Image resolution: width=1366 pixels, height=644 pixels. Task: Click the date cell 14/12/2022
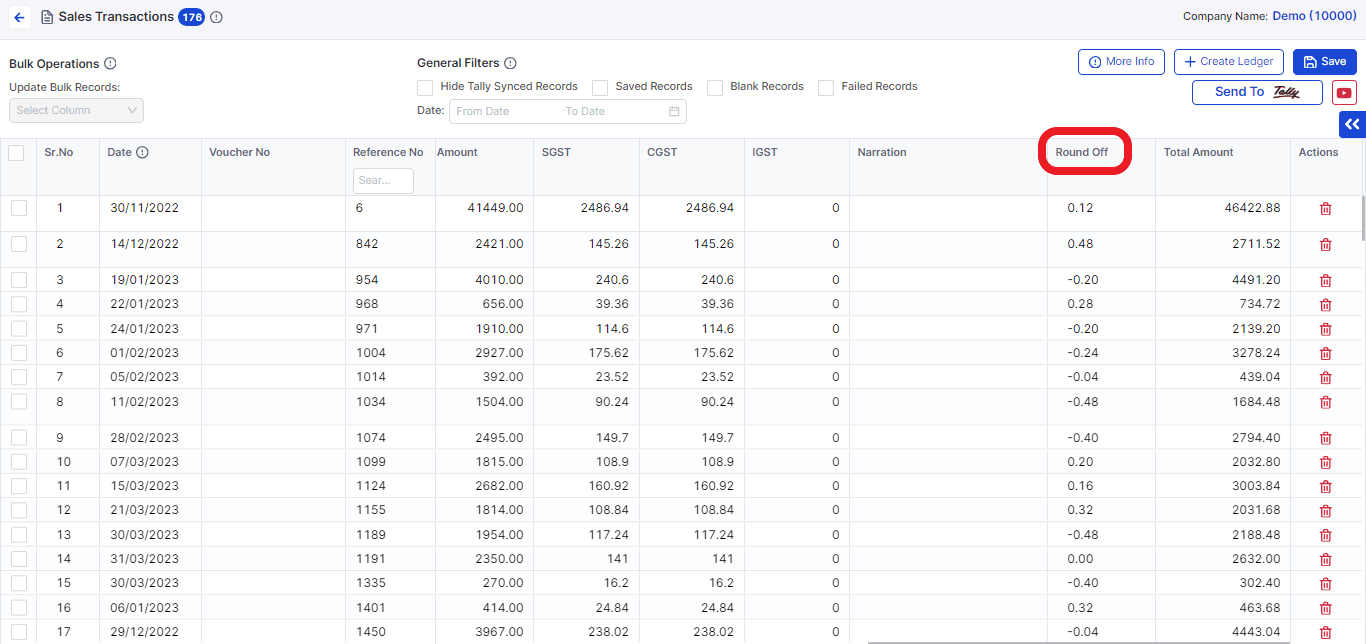144,244
